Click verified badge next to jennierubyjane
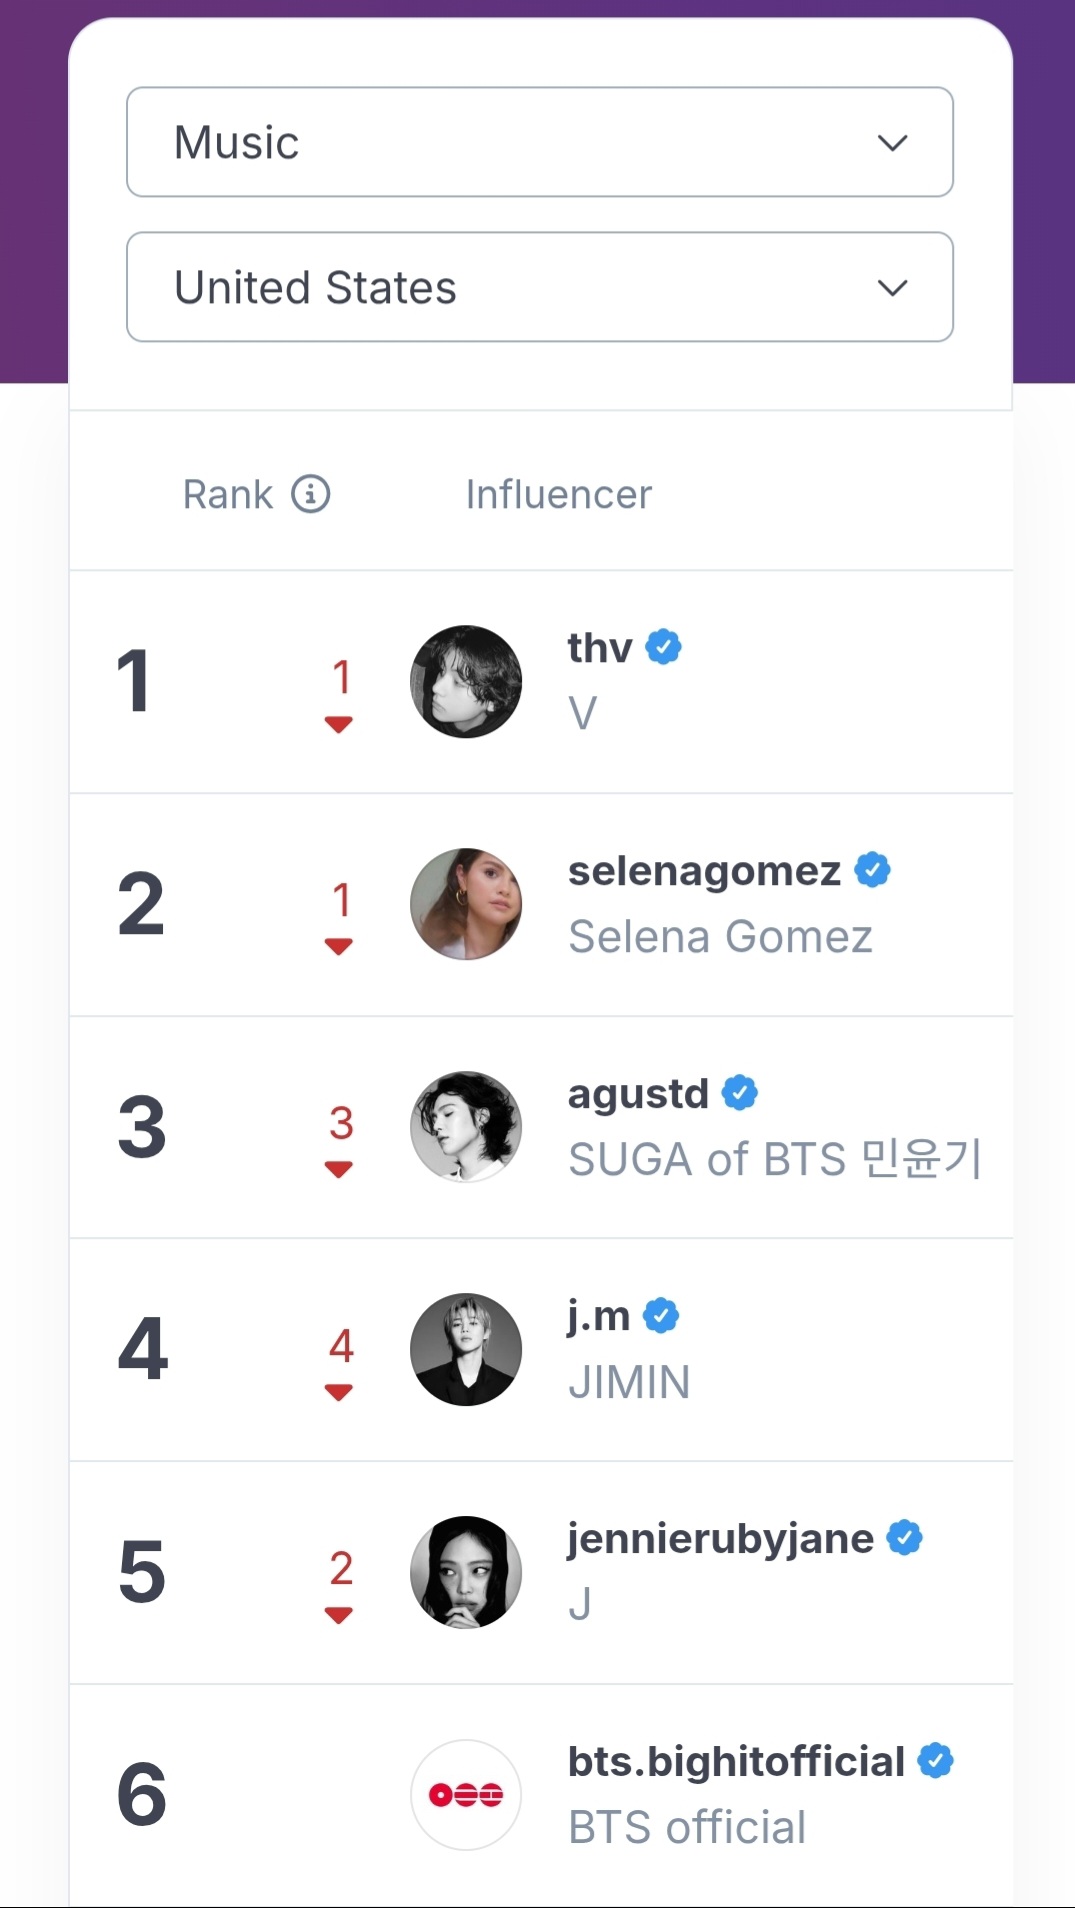The image size is (1075, 1908). point(905,1538)
